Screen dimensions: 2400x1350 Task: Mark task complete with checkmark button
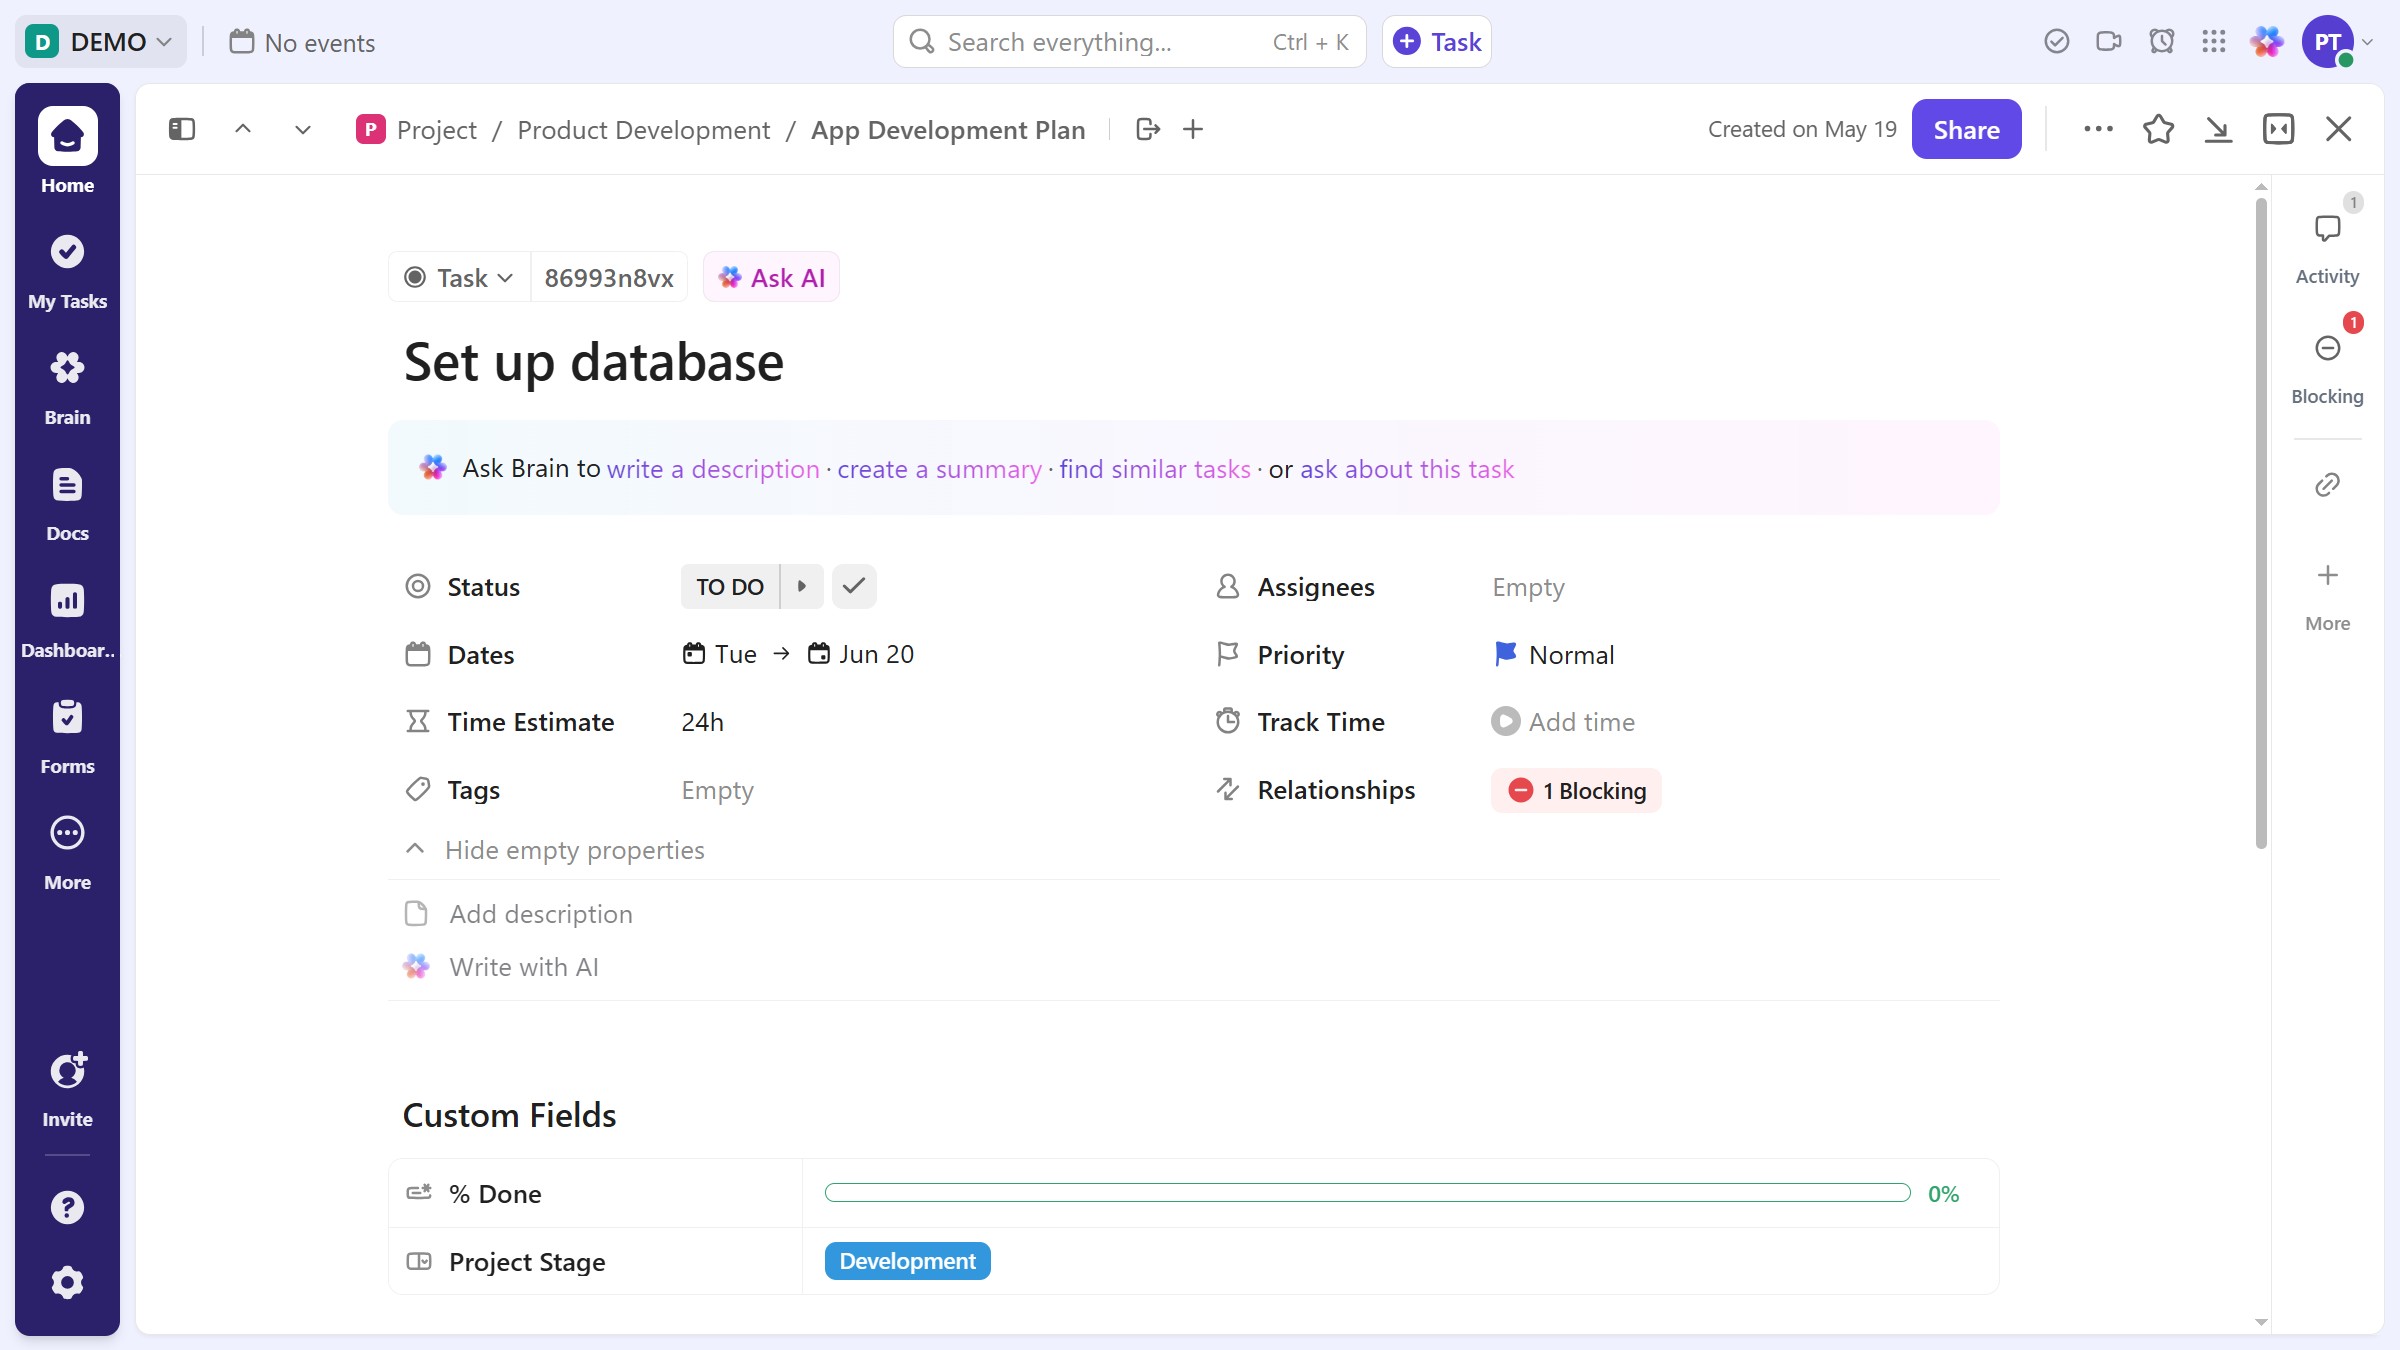click(854, 587)
